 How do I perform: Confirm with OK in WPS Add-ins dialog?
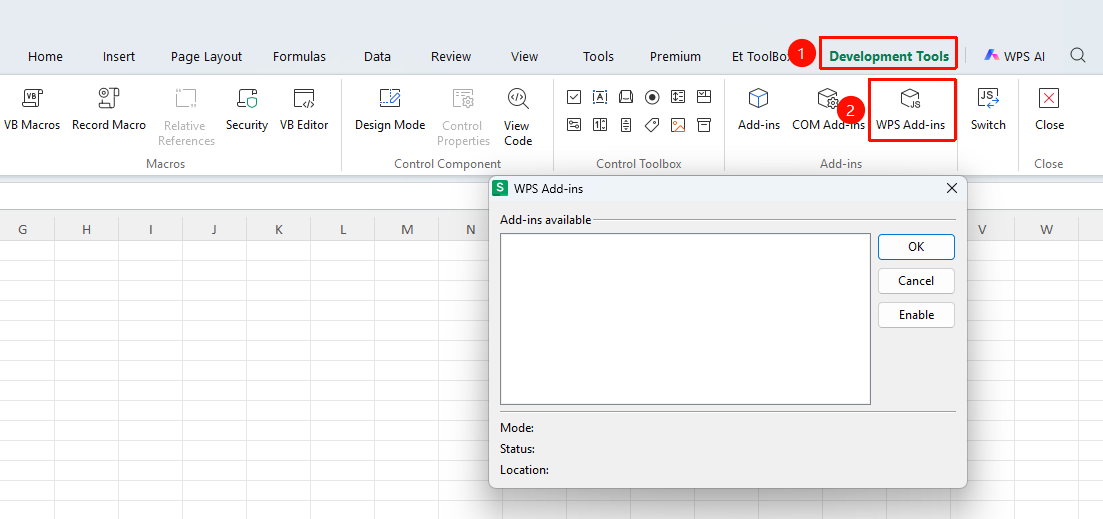tap(916, 247)
